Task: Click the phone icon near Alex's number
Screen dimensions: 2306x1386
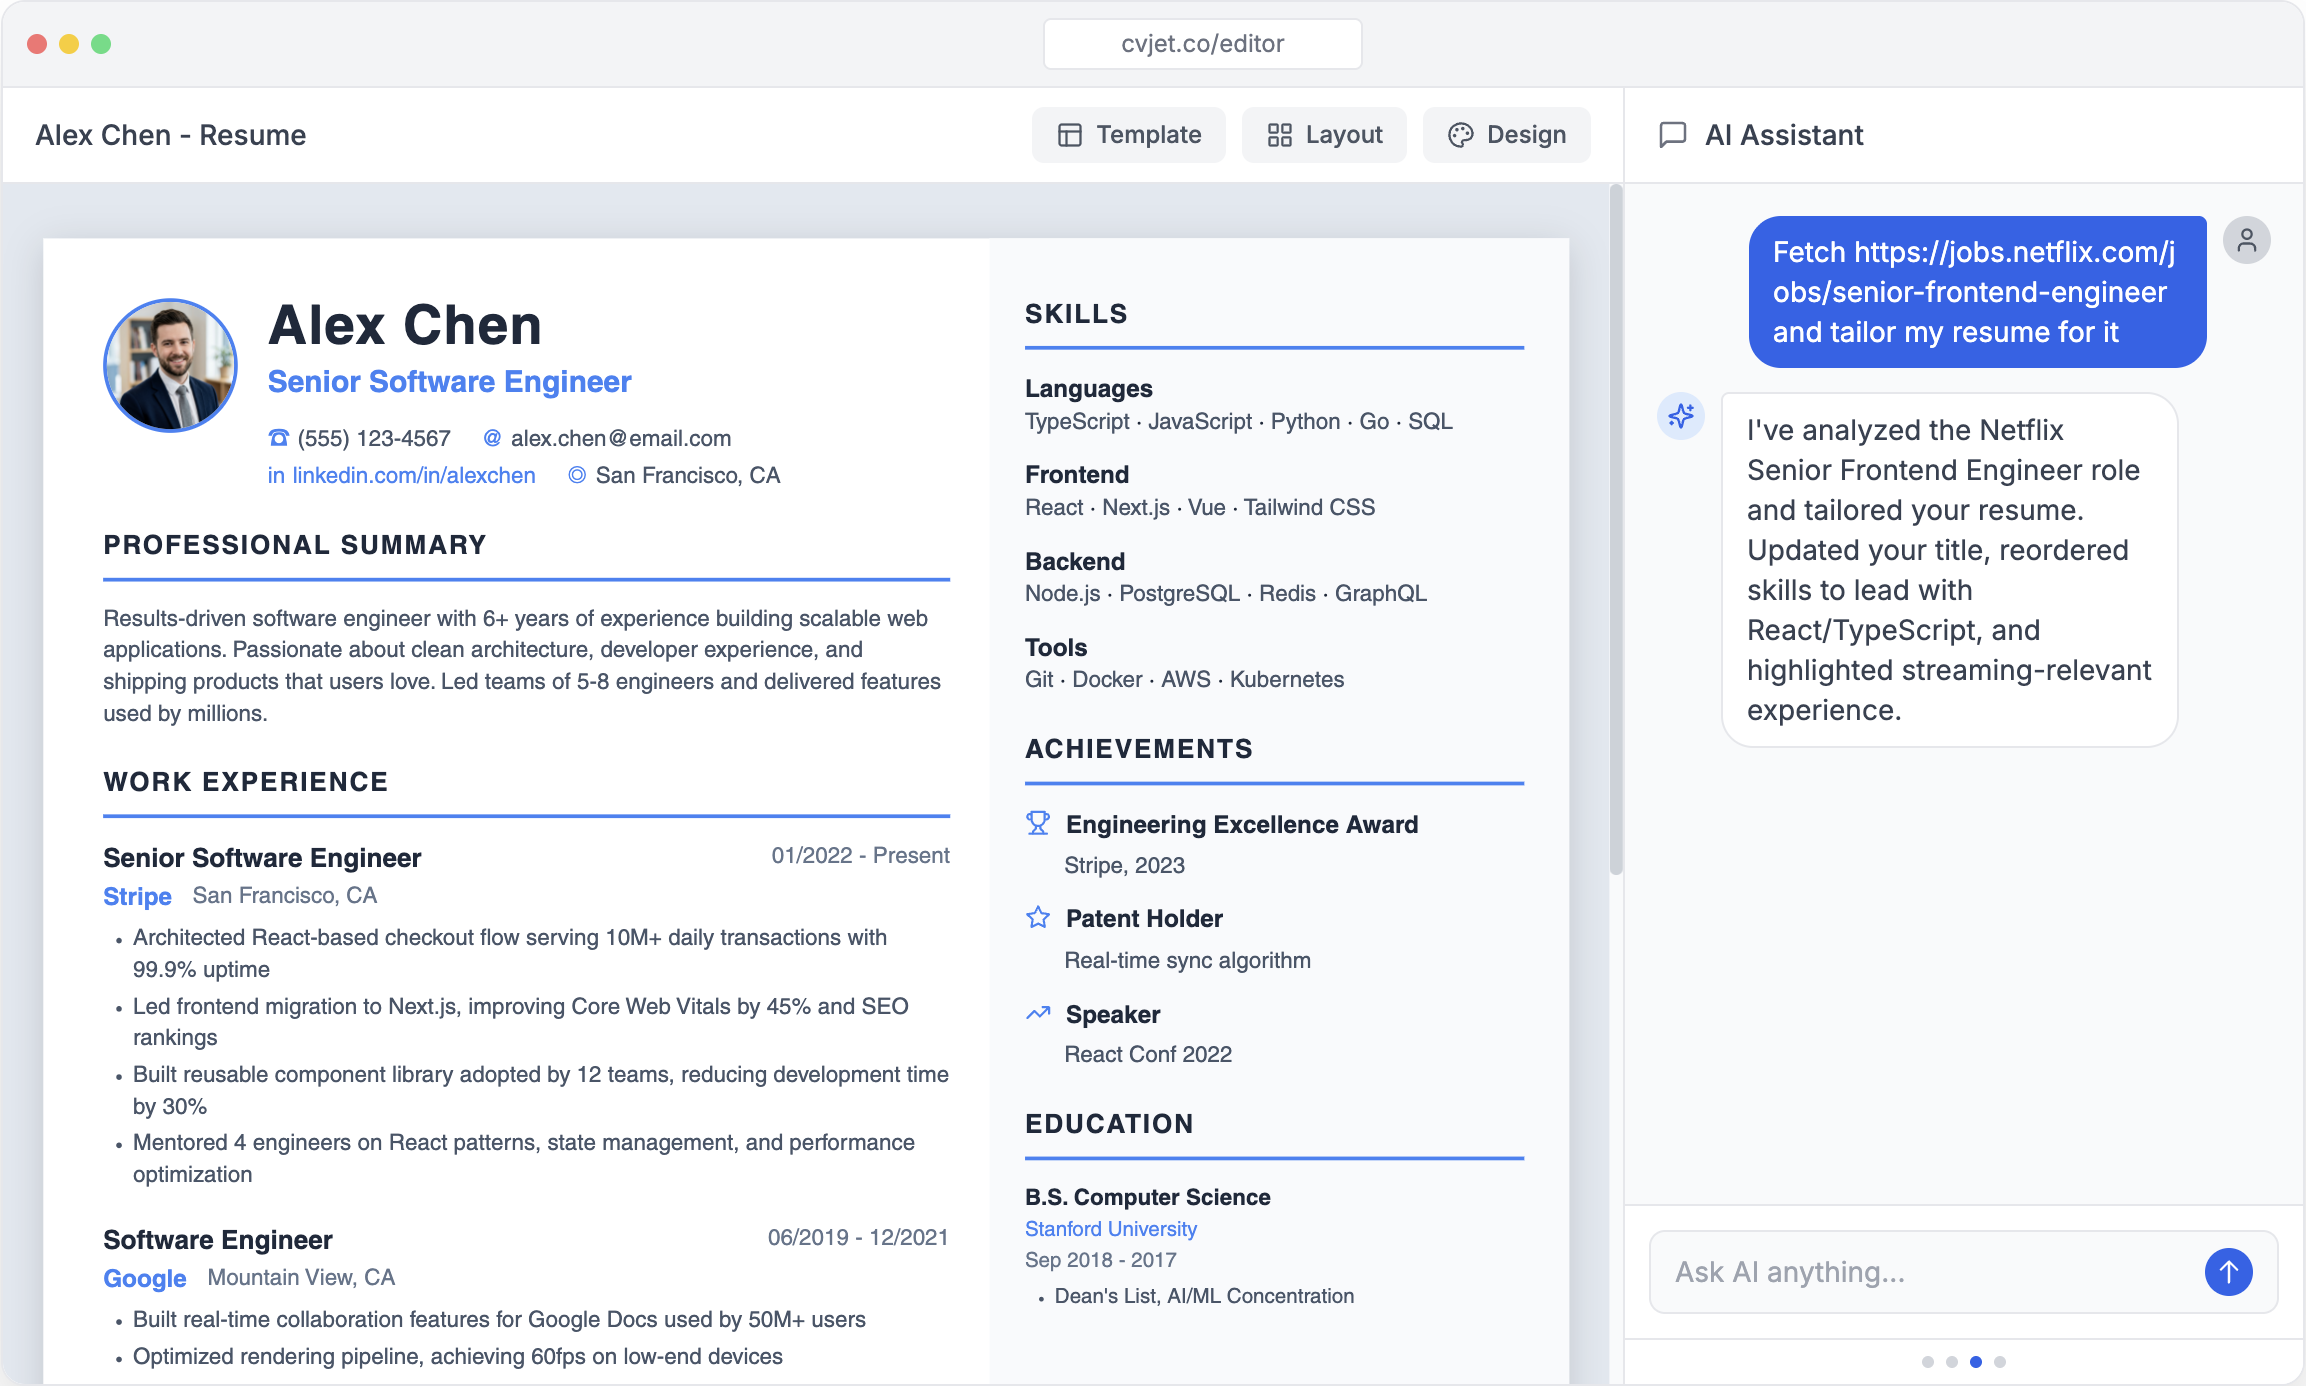Action: tap(277, 437)
